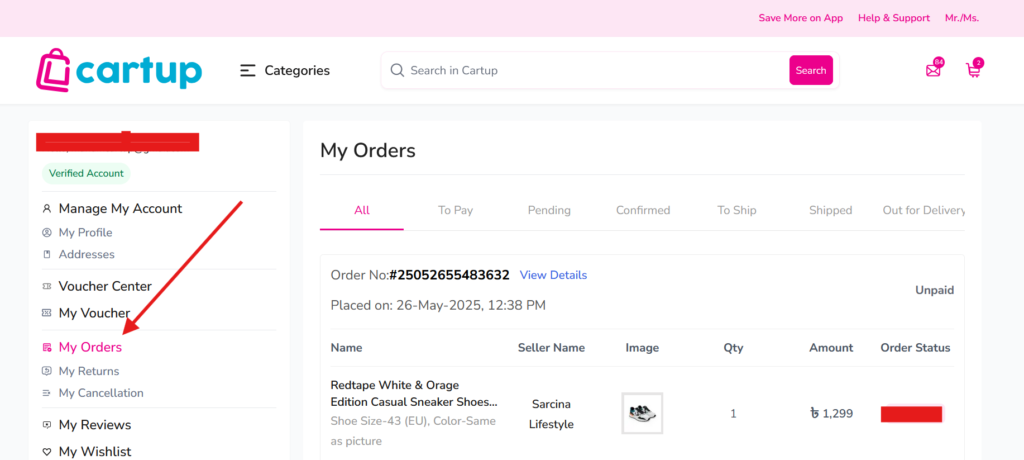Focus the Search in Cartup field
The width and height of the screenshot is (1024, 460).
[588, 70]
